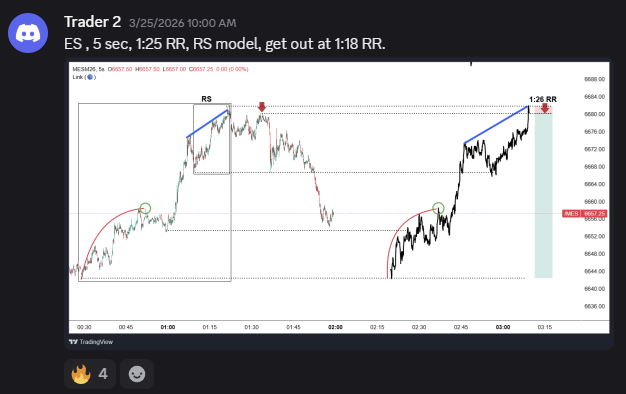Click the fire reaction with 4 votes

point(90,374)
